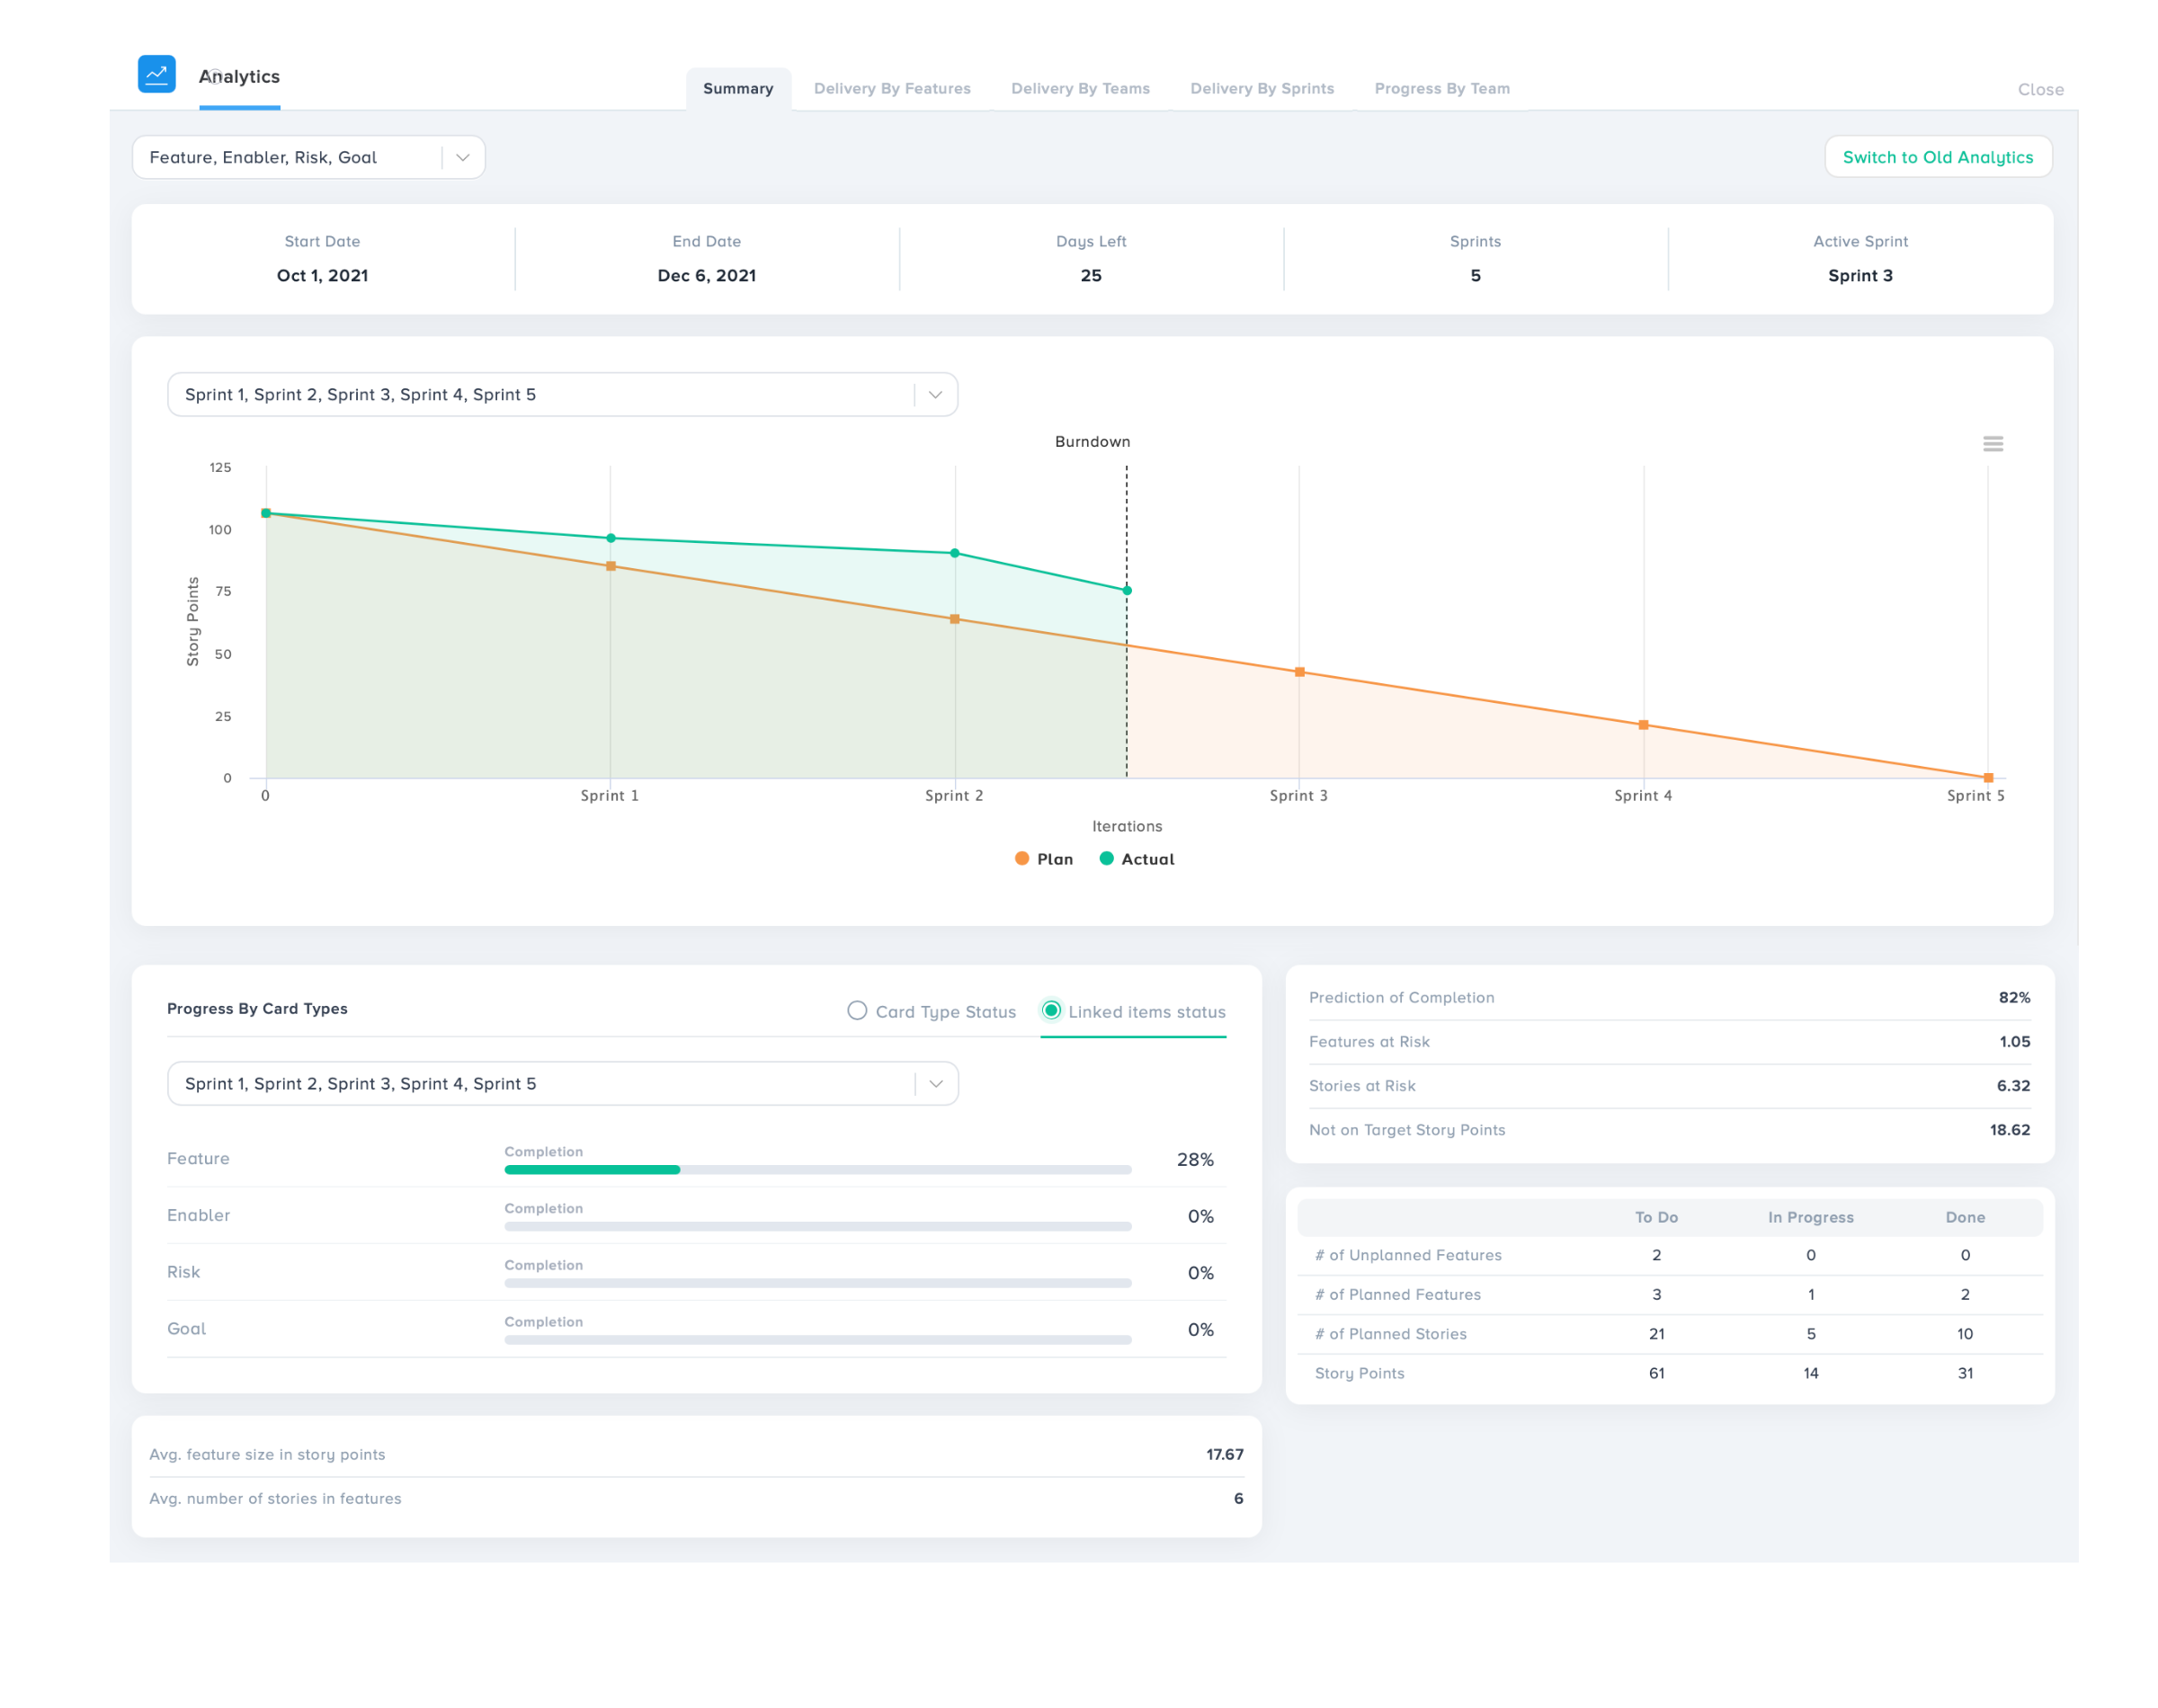Screen dimensions: 2158x1708
Task: Open the burndown sprint selection dropdown arrow
Action: click(935, 394)
